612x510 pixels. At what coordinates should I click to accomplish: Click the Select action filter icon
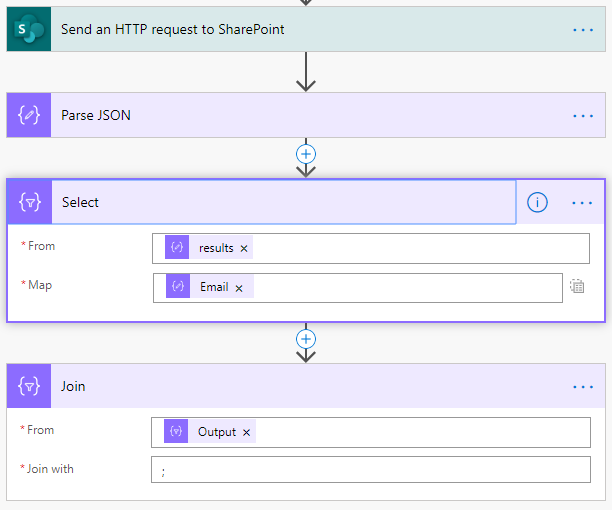pyautogui.click(x=30, y=202)
